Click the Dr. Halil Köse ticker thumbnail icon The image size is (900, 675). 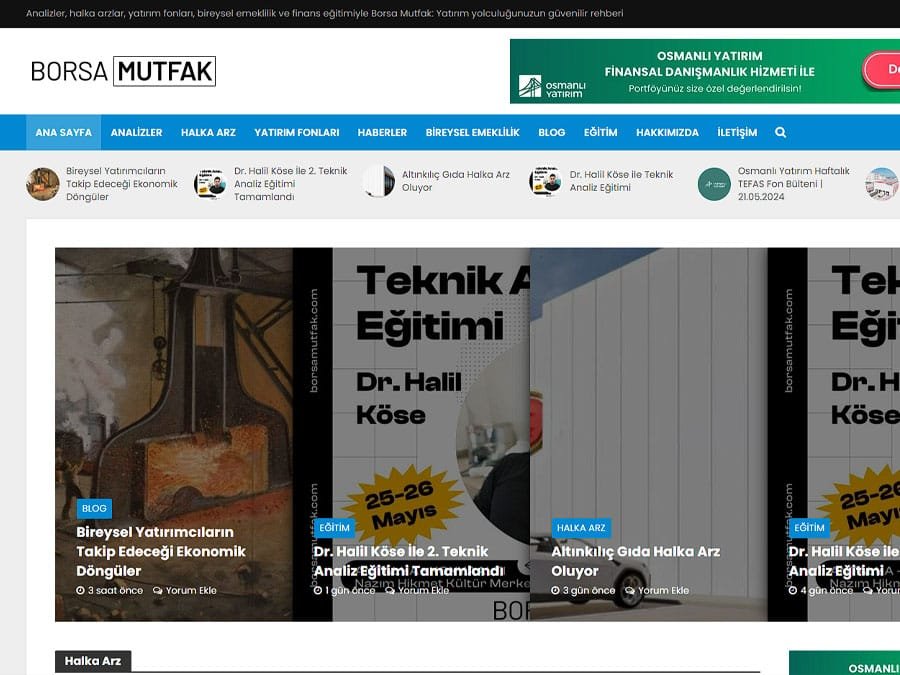(x=543, y=182)
